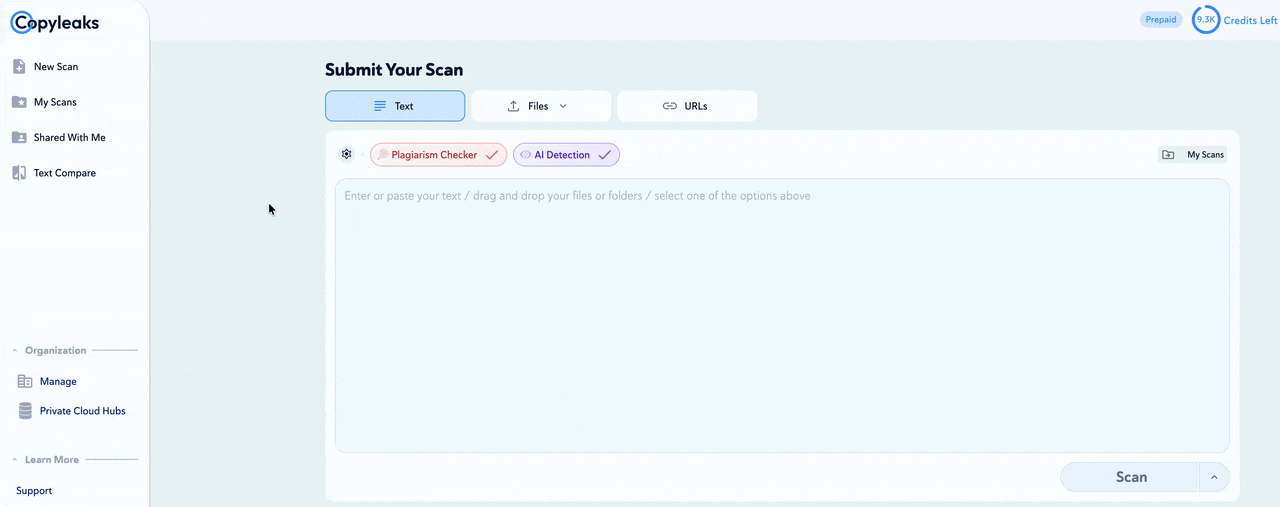Click the Scan button
This screenshot has width=1280, height=507.
pos(1129,477)
